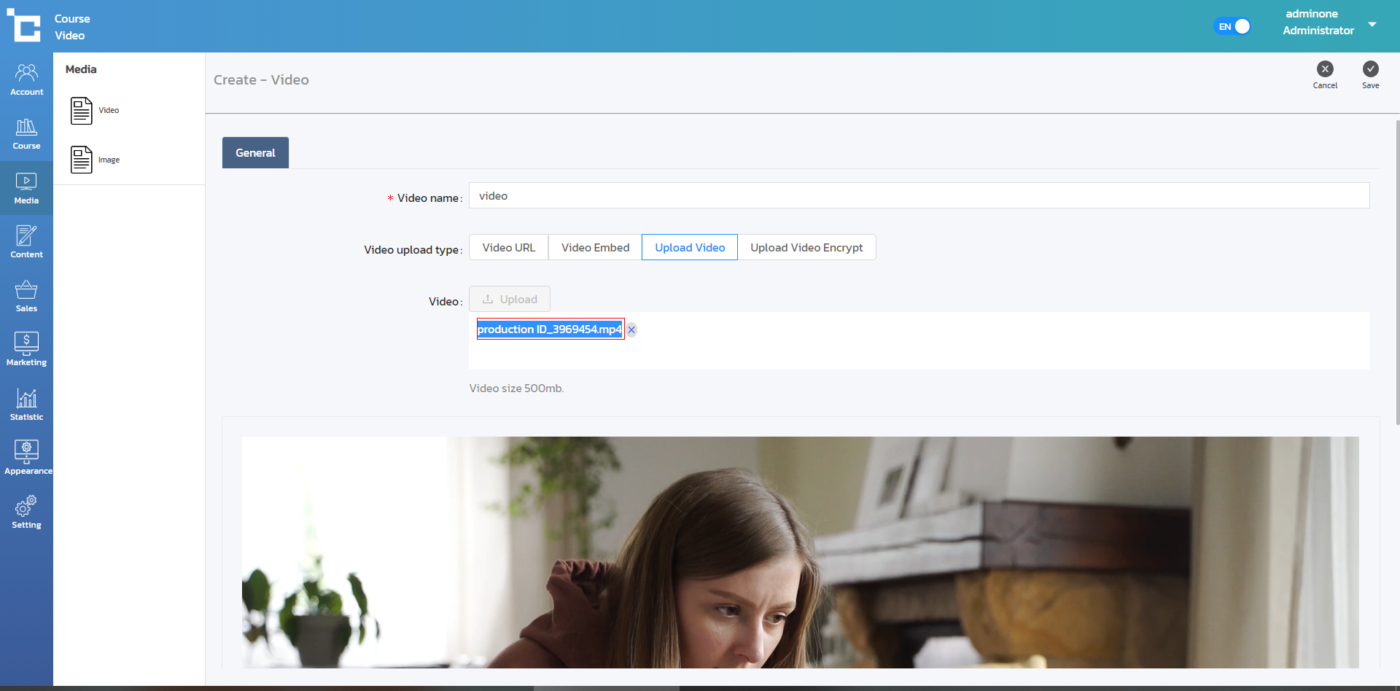Switch to the General tab

255,153
